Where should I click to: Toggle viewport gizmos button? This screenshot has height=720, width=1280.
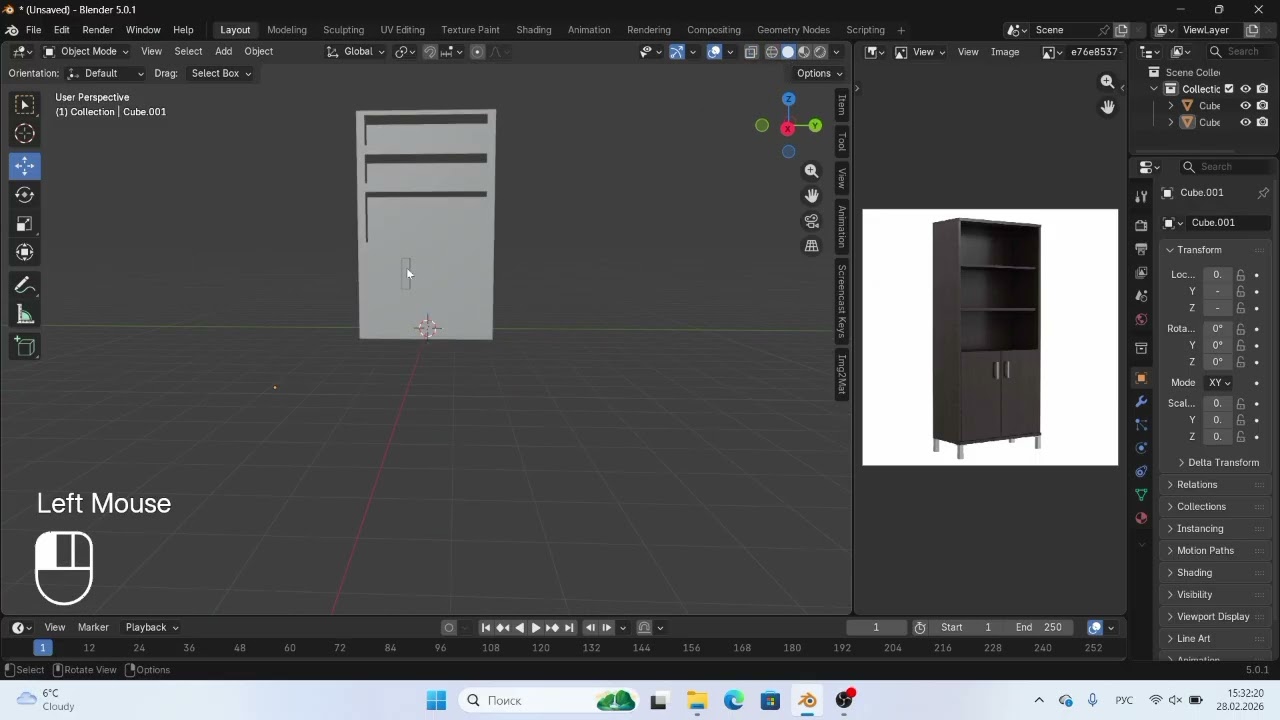tap(677, 52)
